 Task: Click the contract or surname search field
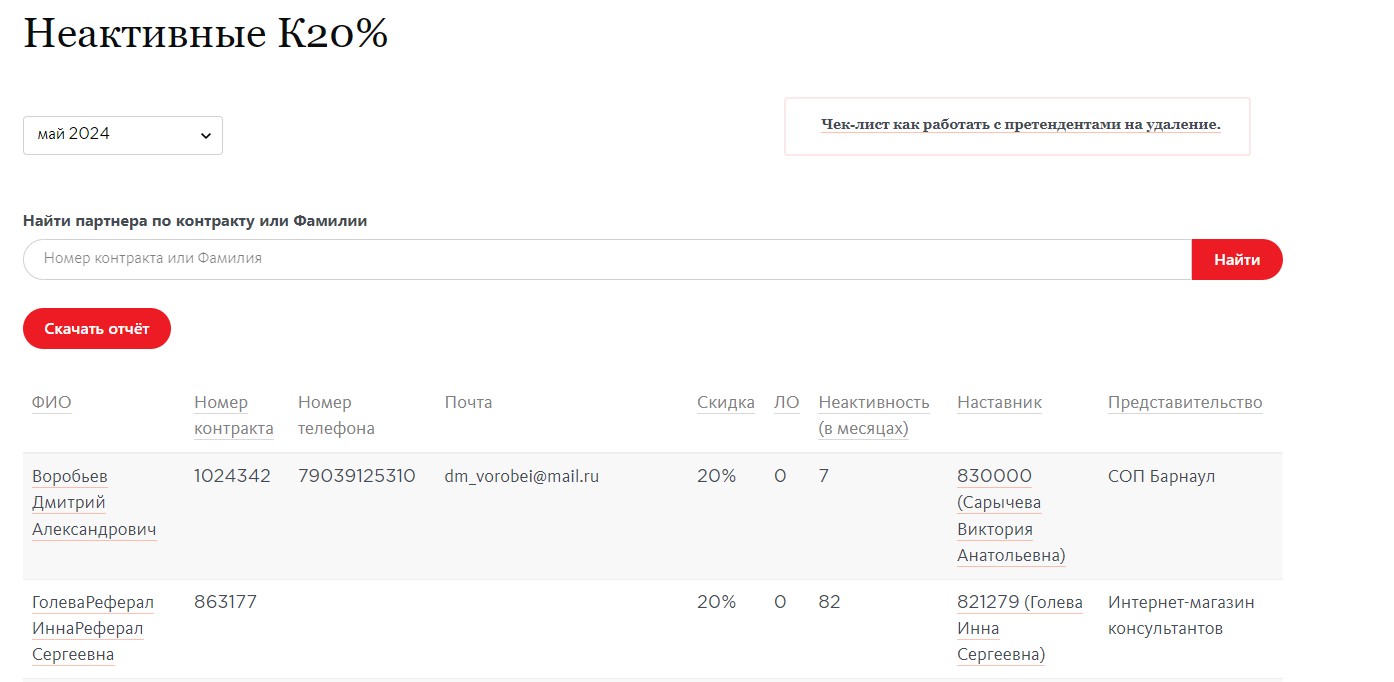(x=607, y=259)
